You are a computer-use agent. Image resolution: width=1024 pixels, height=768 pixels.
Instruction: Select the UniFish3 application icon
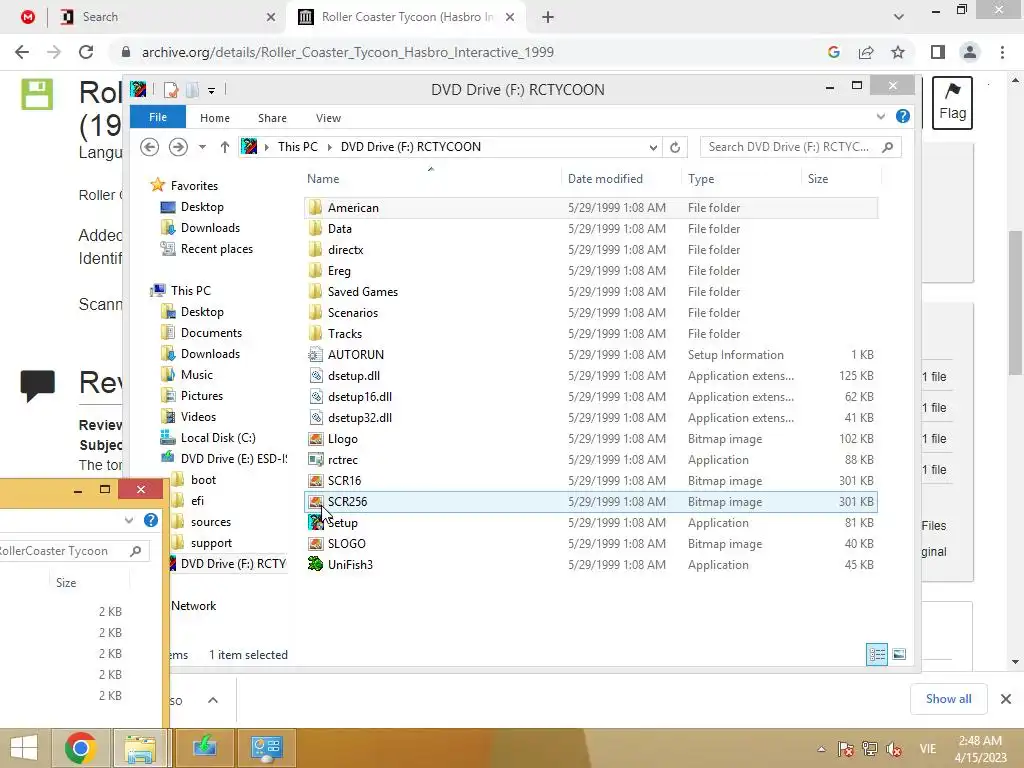(x=315, y=564)
